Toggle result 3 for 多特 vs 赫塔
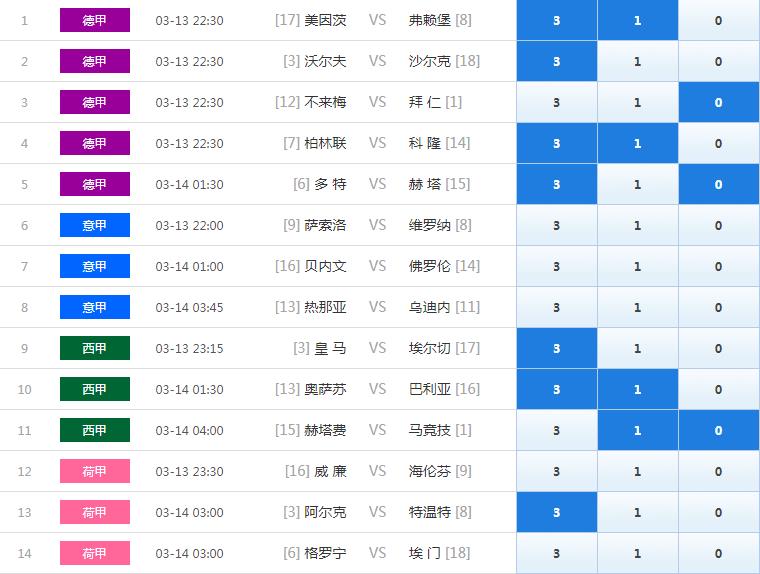 [x=556, y=184]
